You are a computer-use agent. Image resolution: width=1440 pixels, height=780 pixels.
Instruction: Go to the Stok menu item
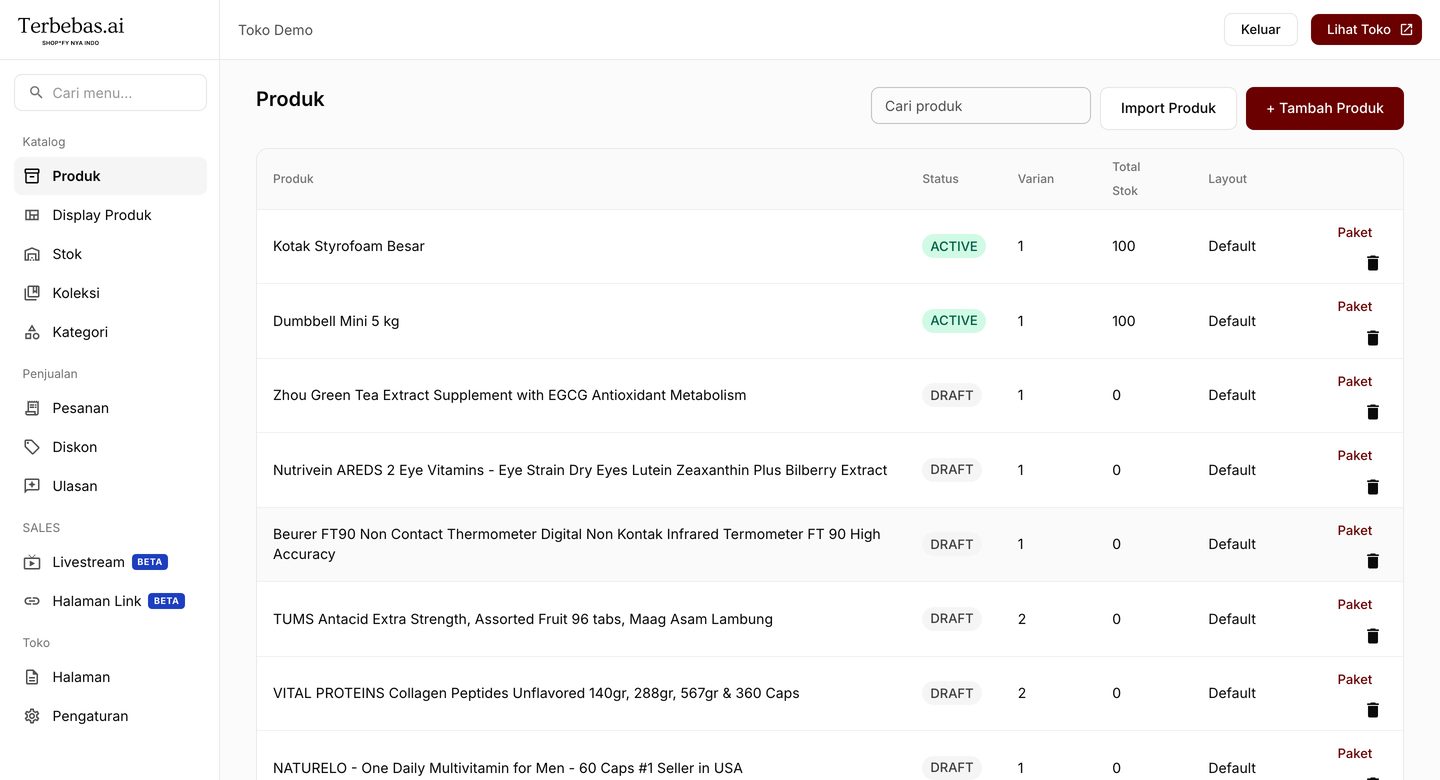pyautogui.click(x=110, y=254)
